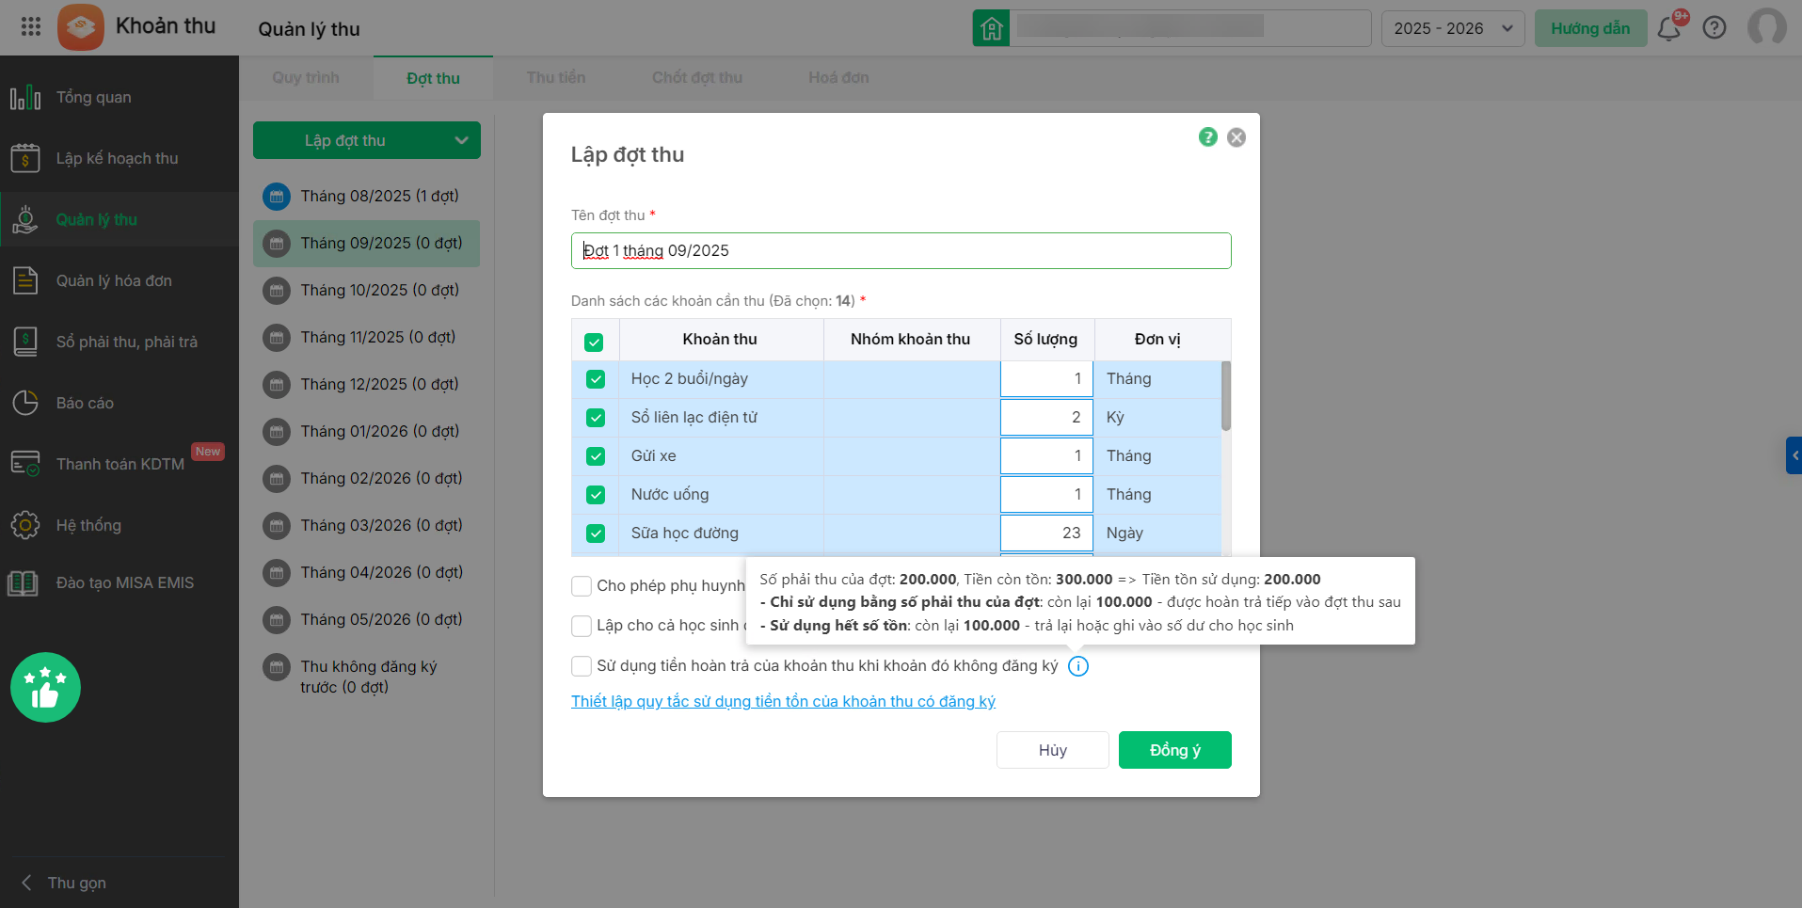Click the school home icon in header
1802x908 pixels.
click(991, 28)
